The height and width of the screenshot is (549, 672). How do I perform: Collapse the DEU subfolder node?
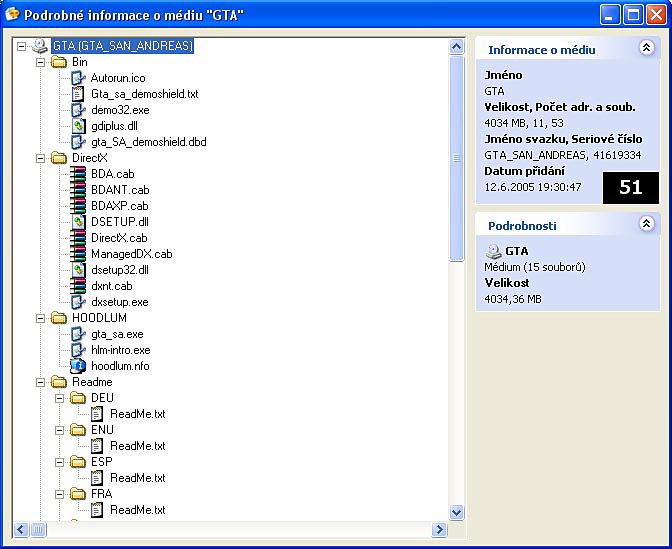pyautogui.click(x=60, y=398)
